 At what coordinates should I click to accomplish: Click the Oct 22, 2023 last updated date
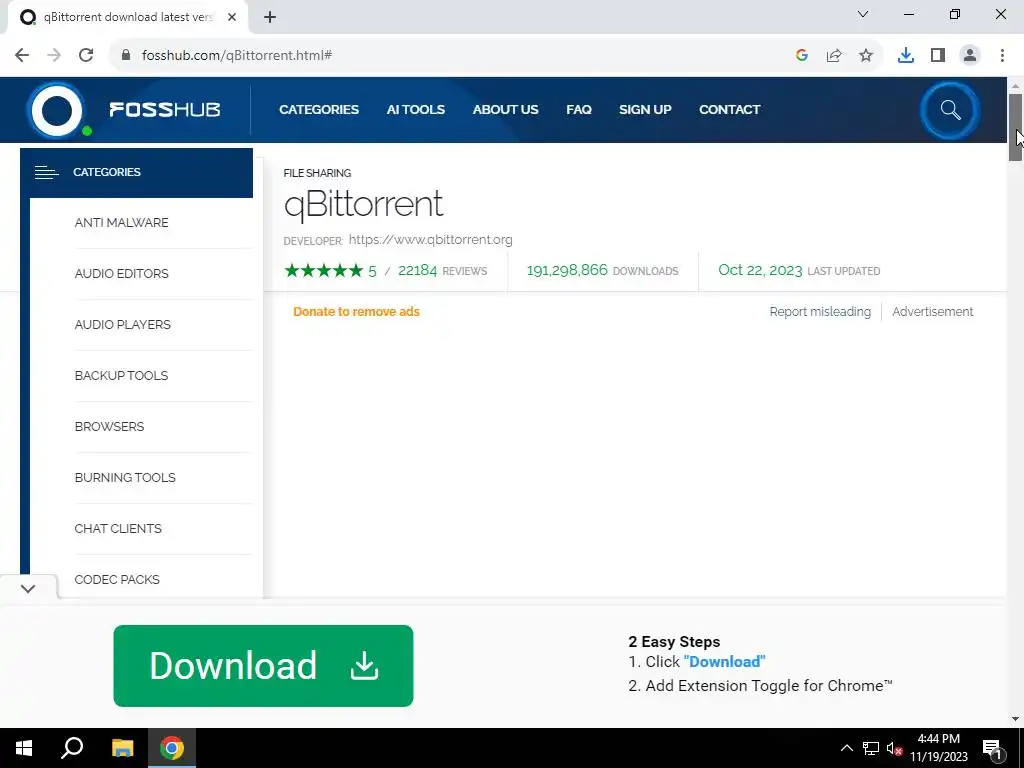point(760,270)
